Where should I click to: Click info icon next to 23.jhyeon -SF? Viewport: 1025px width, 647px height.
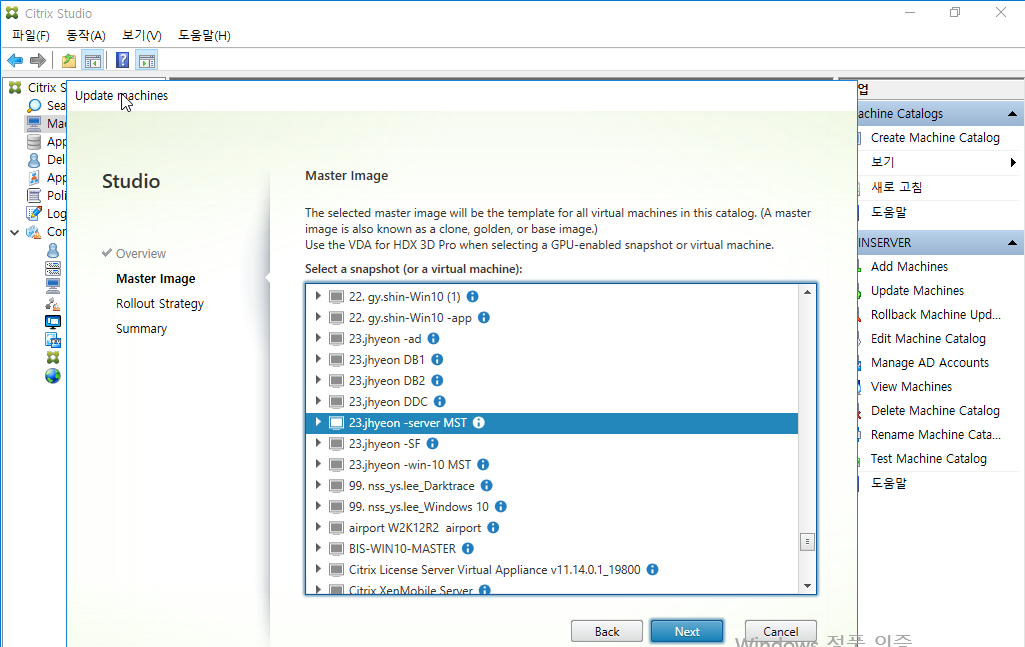(433, 444)
